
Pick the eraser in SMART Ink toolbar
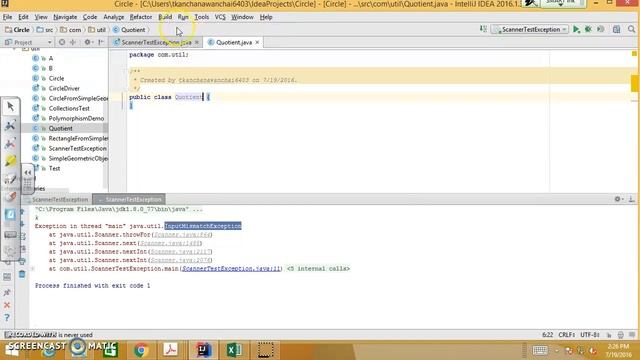click(11, 197)
